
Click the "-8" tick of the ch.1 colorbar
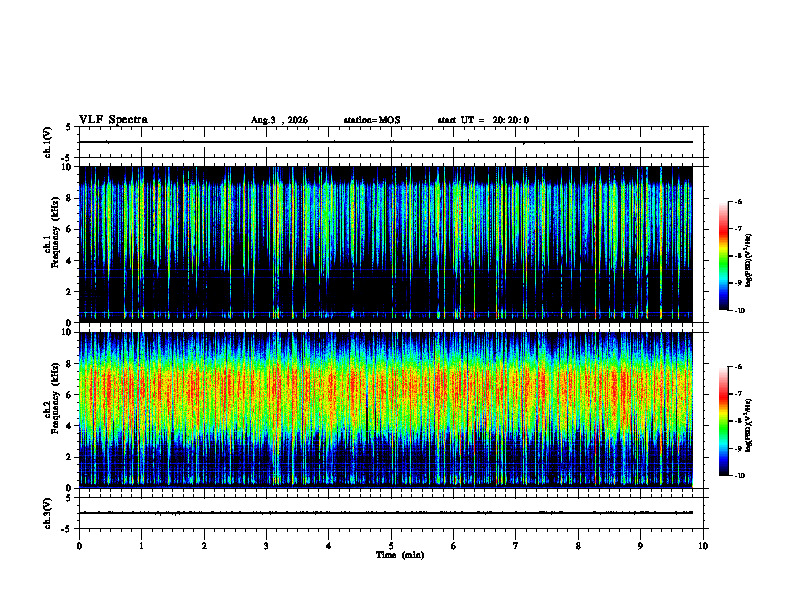pyautogui.click(x=738, y=256)
